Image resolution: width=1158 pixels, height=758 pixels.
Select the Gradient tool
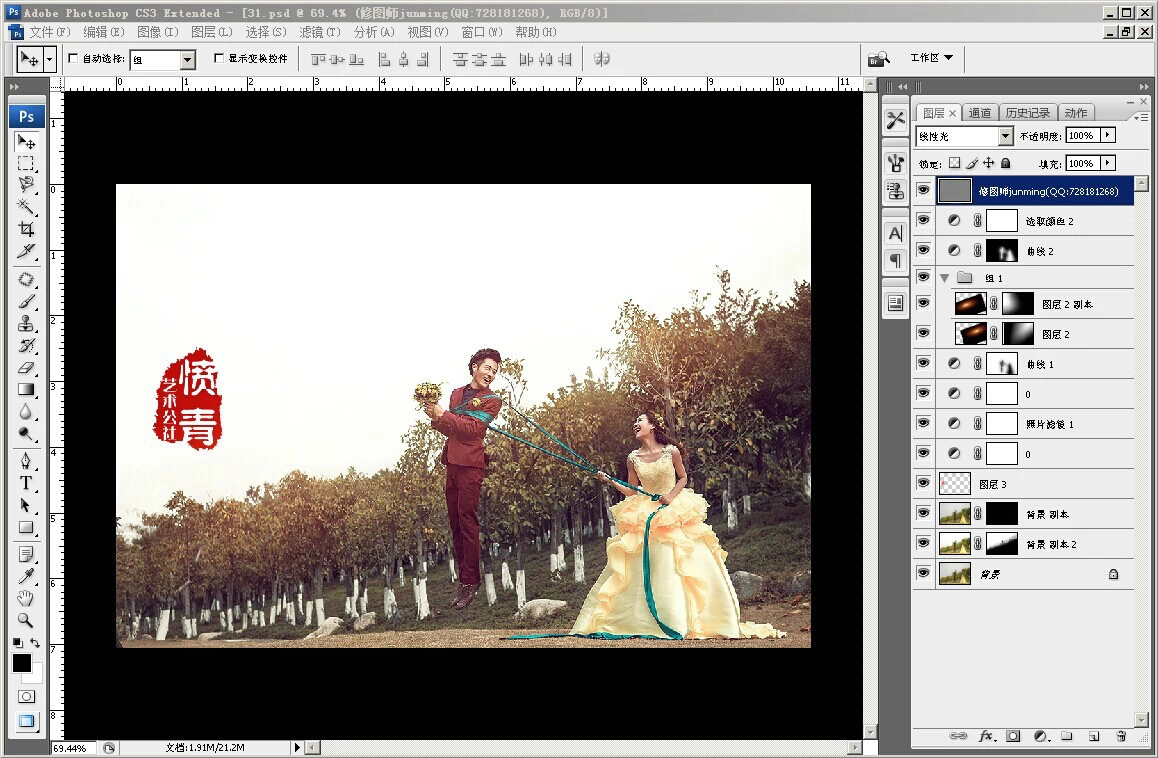coord(26,389)
